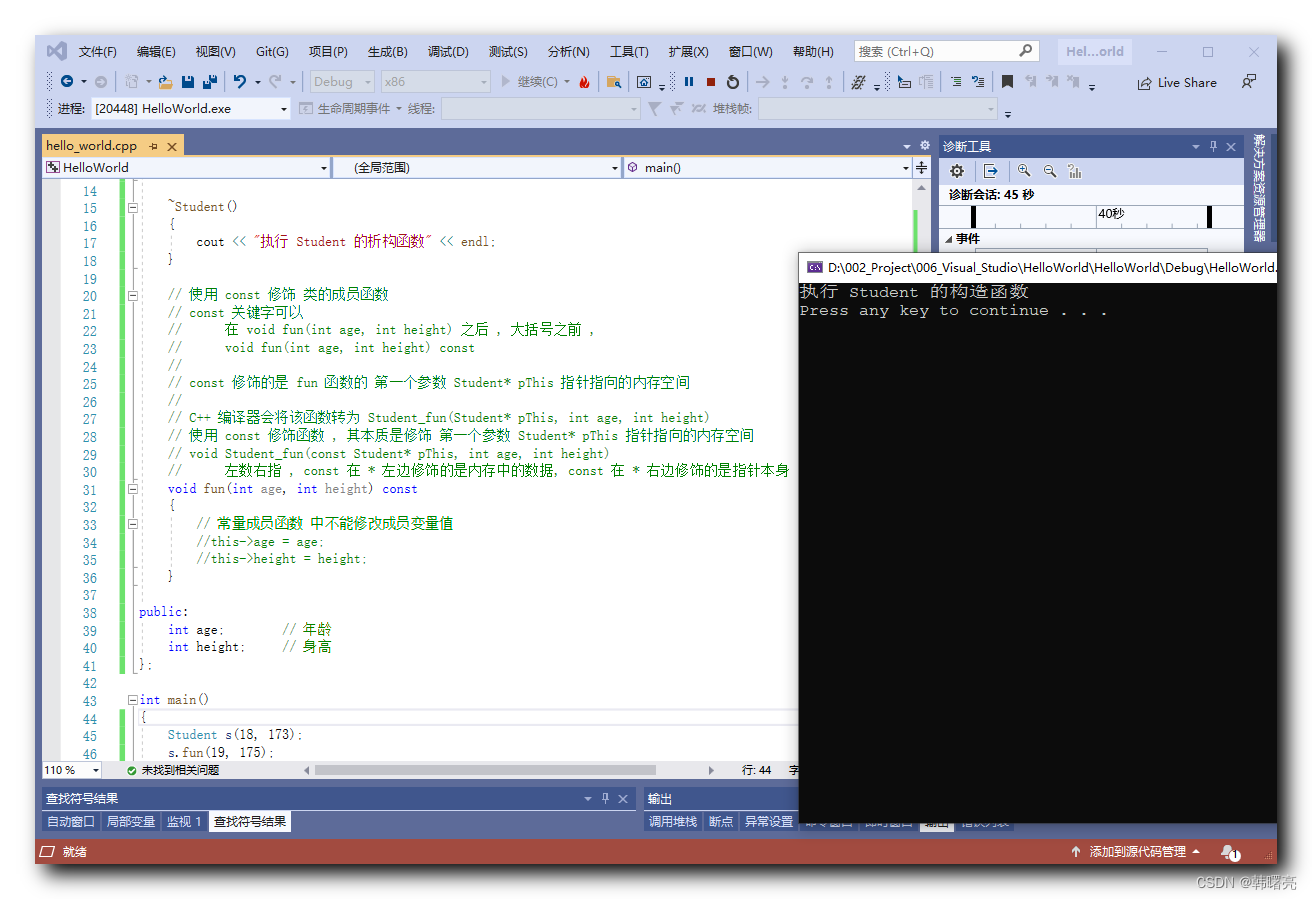Collapse the int main() code block
Screen dimensions: 1312x899
click(x=133, y=700)
